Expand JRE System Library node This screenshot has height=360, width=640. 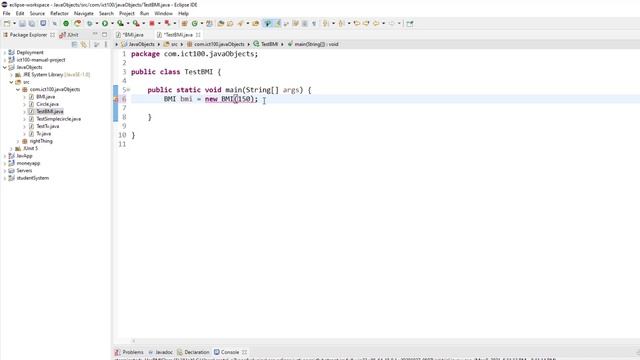[x=11, y=75]
